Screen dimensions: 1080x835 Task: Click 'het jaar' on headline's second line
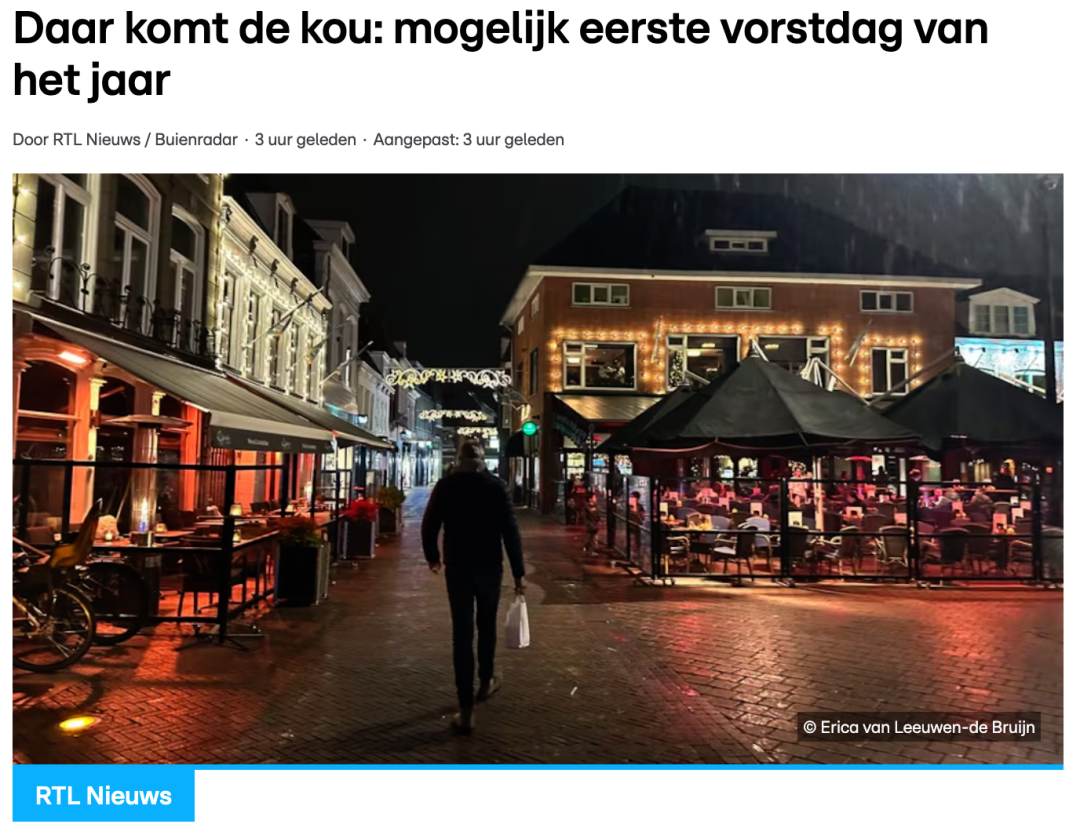point(92,80)
